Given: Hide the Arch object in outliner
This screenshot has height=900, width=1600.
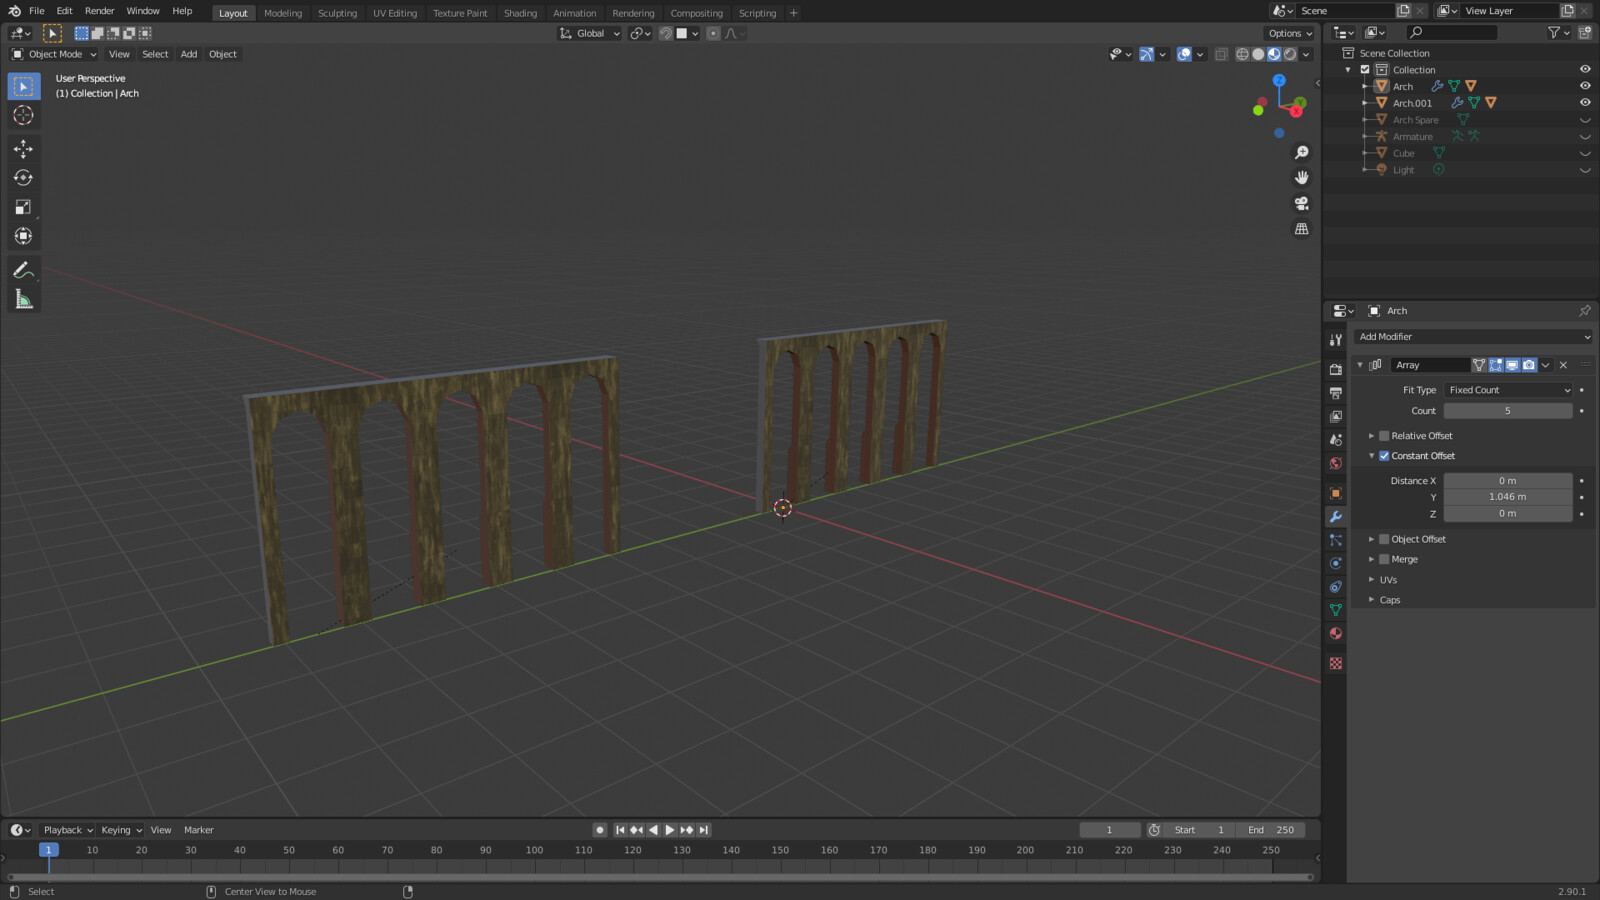Looking at the screenshot, I should pos(1585,86).
